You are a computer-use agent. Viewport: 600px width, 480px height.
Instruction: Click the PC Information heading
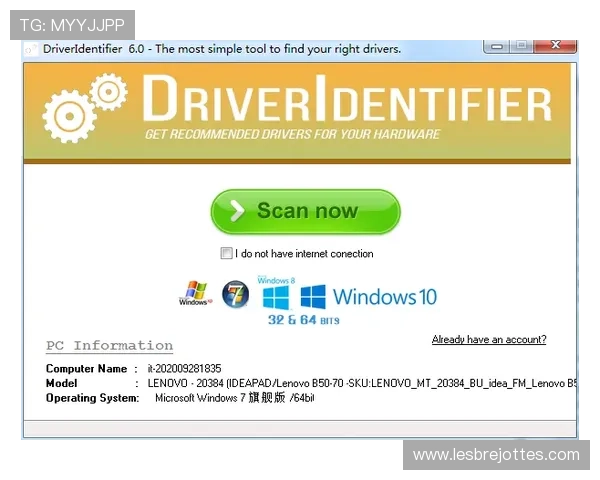pyautogui.click(x=109, y=346)
